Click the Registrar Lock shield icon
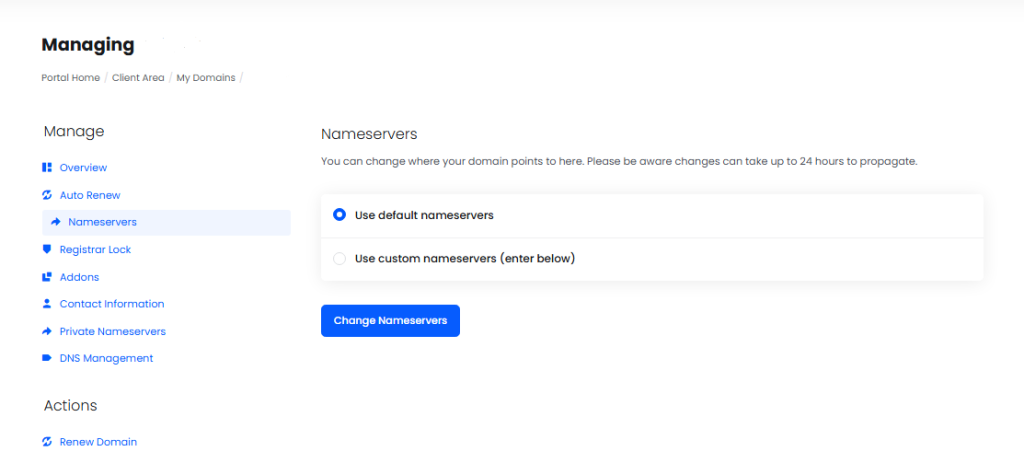This screenshot has width=1024, height=463. pyautogui.click(x=47, y=249)
